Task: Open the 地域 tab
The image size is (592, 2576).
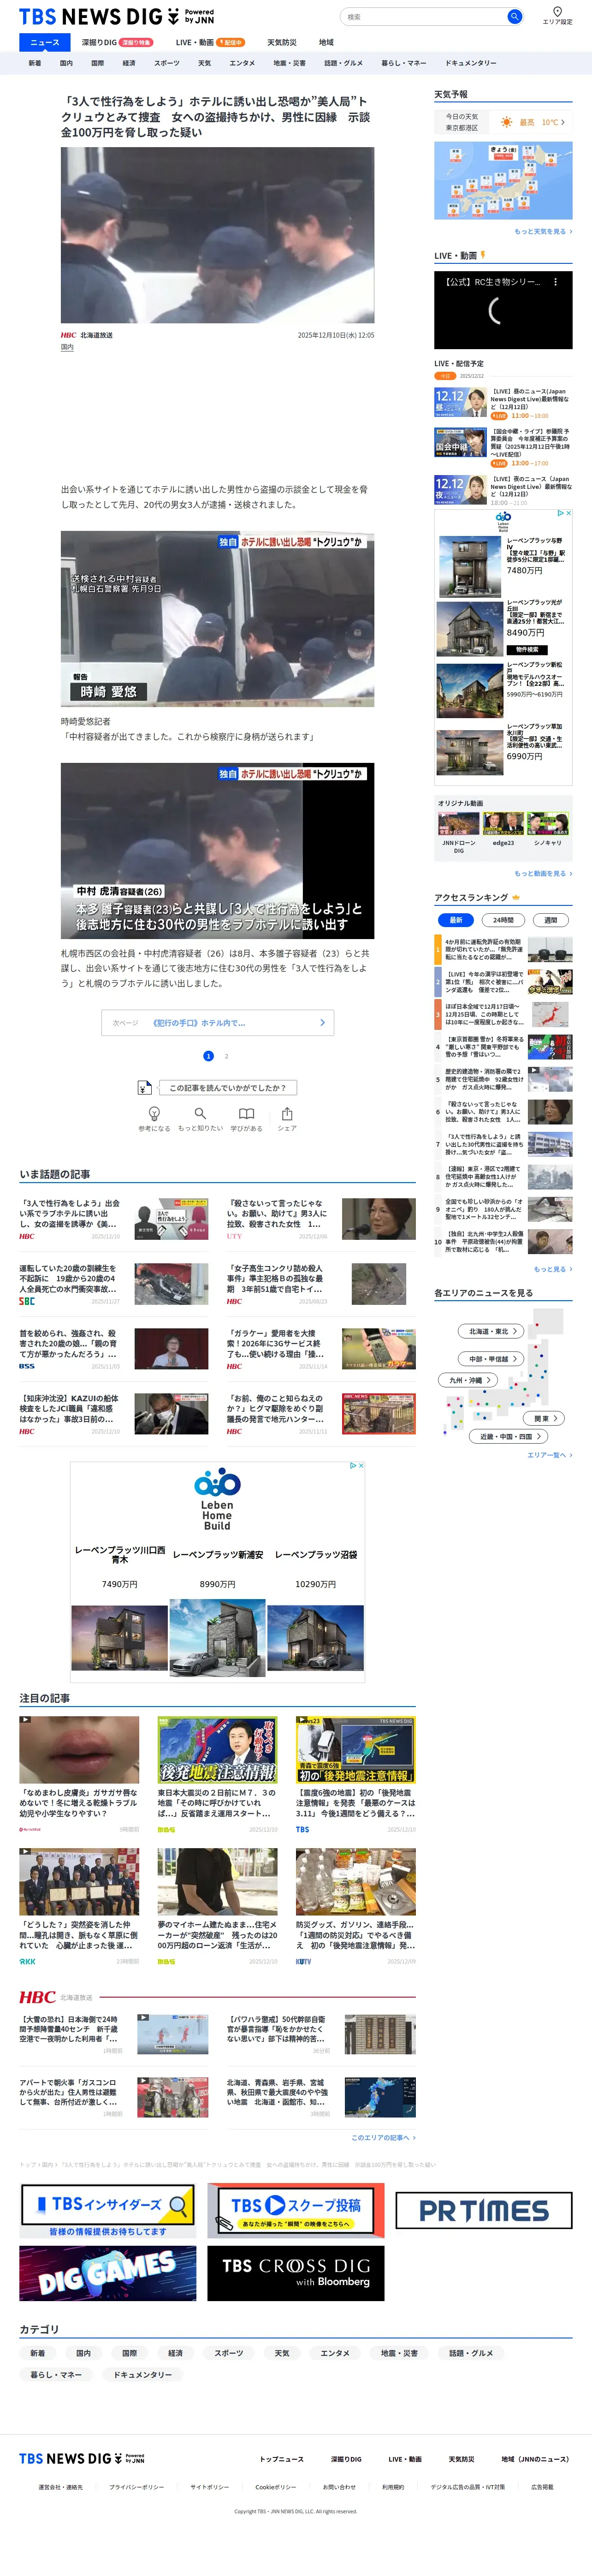Action: tap(326, 43)
